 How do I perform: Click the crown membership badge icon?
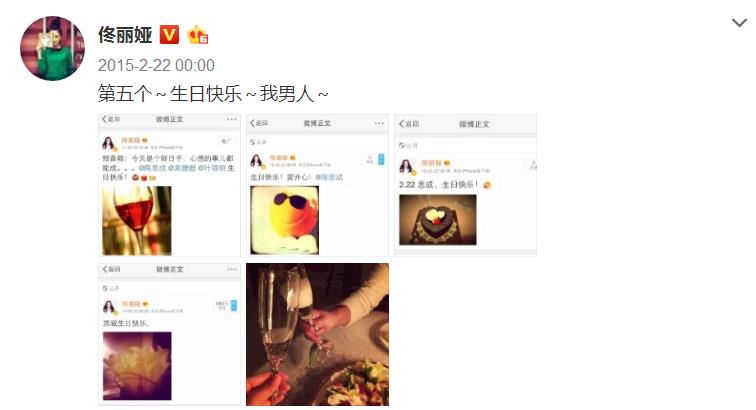(x=198, y=35)
